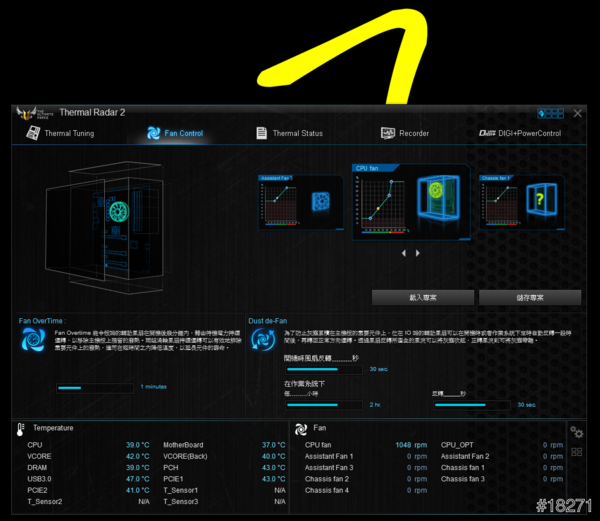The width and height of the screenshot is (600, 521).
Task: Open the Thermal Tuning tab
Action: (60, 133)
